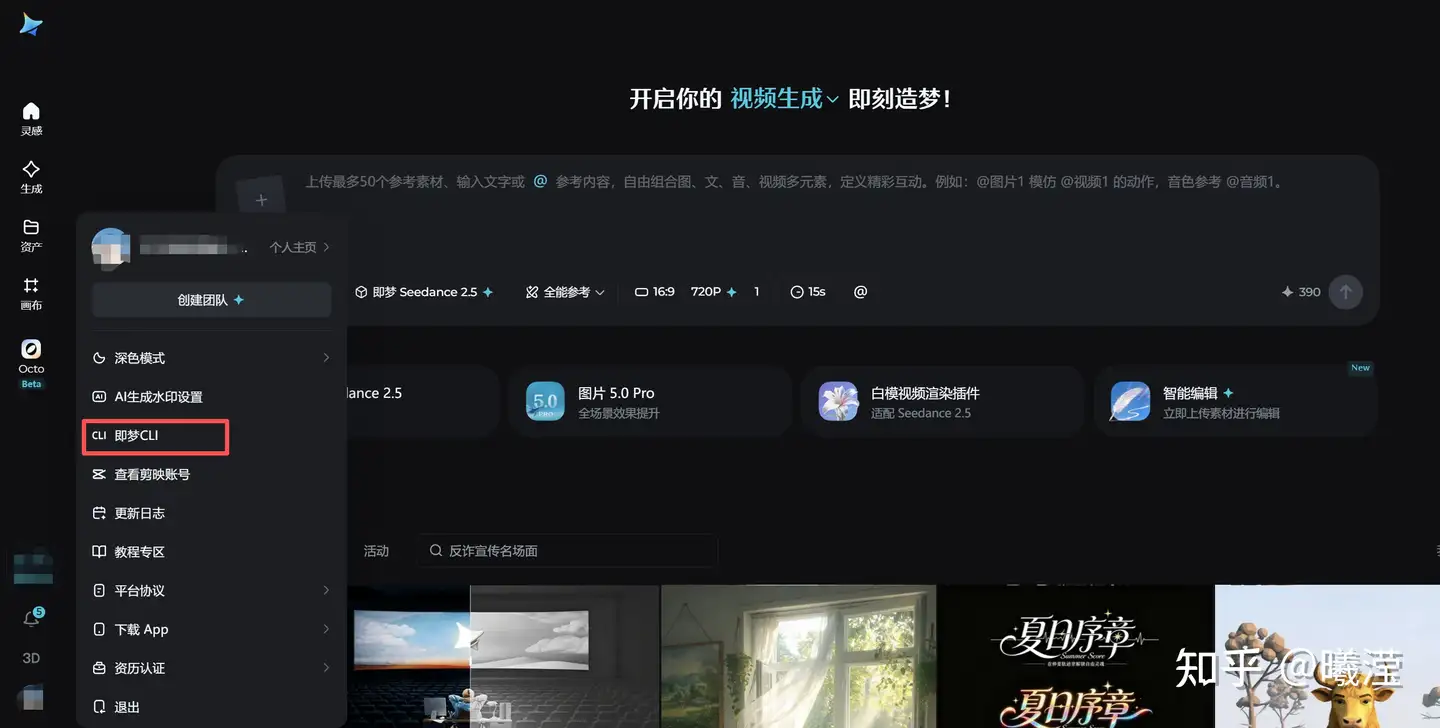Screen dimensions: 1440x728
Task: Open 个人主页 profile link
Action: click(x=300, y=247)
